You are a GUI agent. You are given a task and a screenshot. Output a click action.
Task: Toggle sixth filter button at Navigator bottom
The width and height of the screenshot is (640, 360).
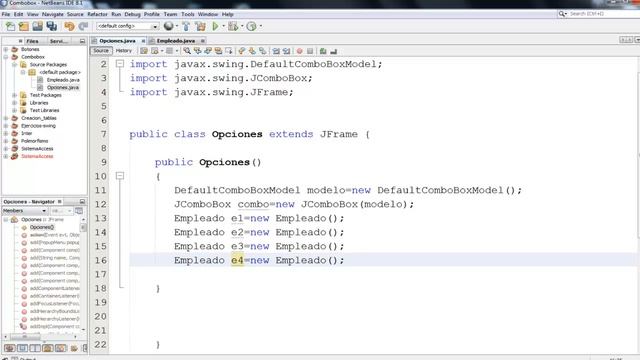click(x=74, y=348)
